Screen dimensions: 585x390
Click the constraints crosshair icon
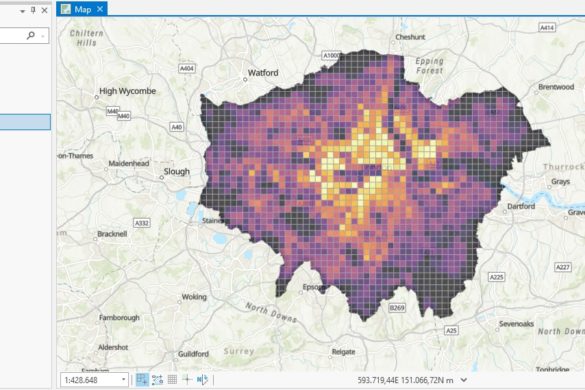[x=187, y=380]
